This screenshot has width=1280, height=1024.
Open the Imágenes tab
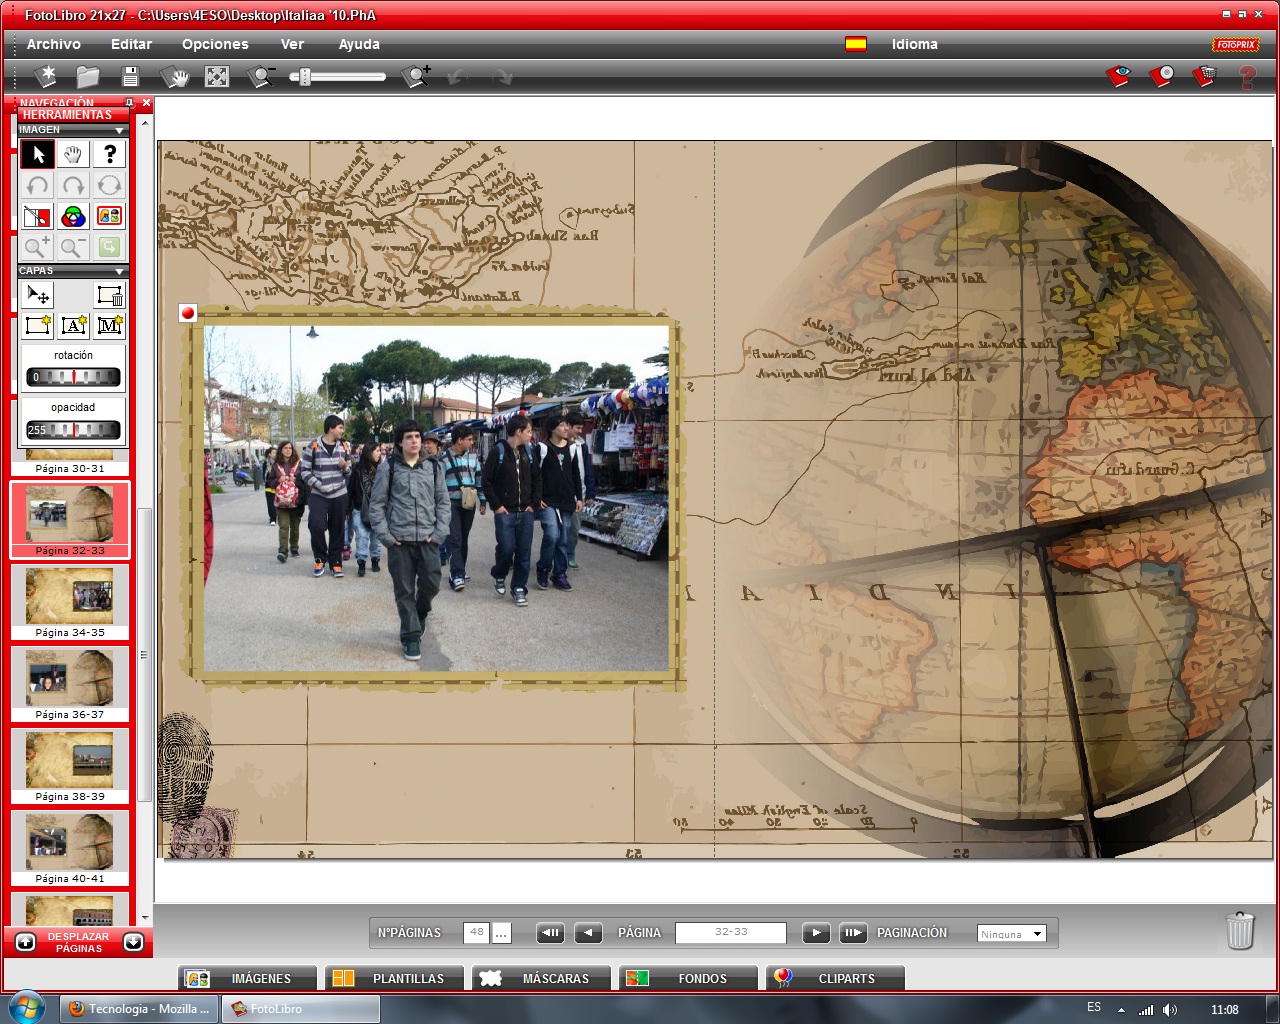pyautogui.click(x=247, y=978)
